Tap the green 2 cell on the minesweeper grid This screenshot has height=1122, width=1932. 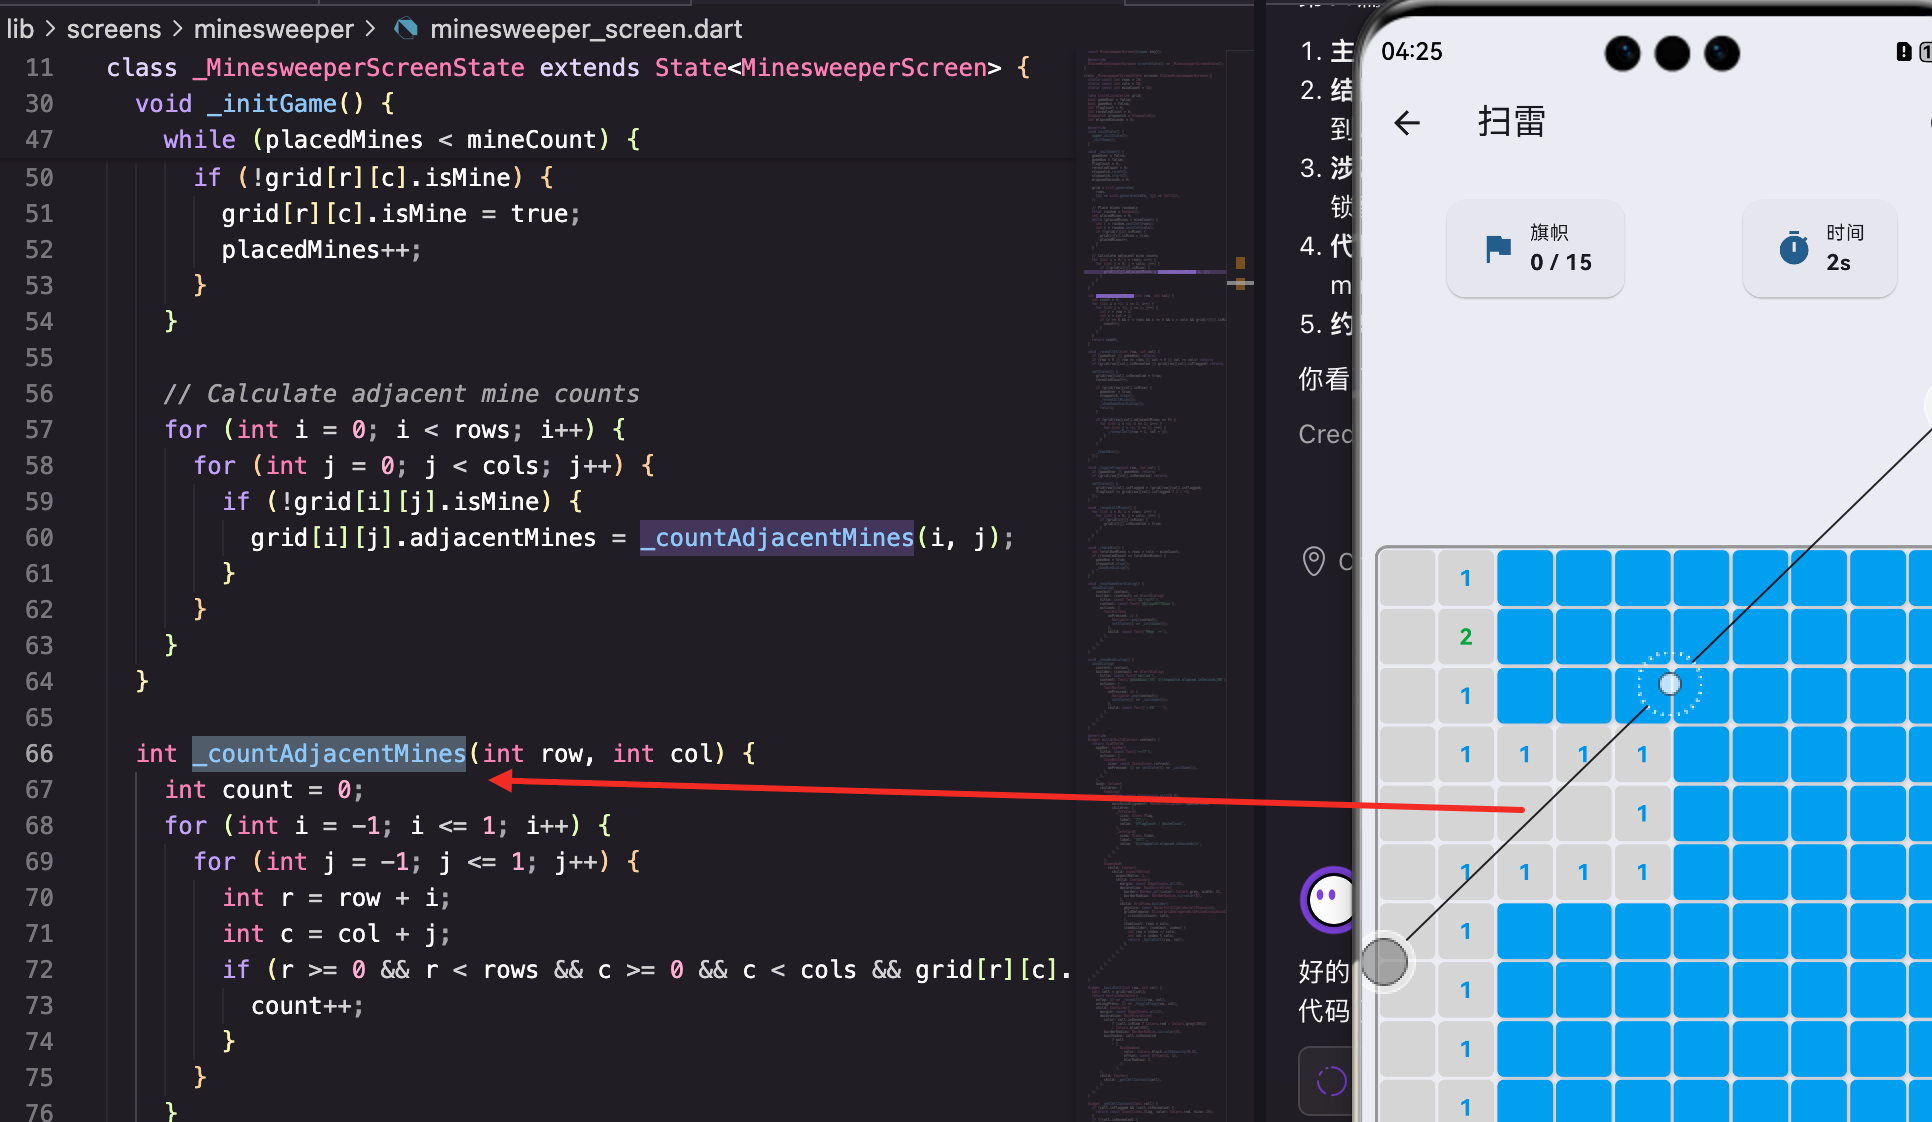click(1465, 637)
